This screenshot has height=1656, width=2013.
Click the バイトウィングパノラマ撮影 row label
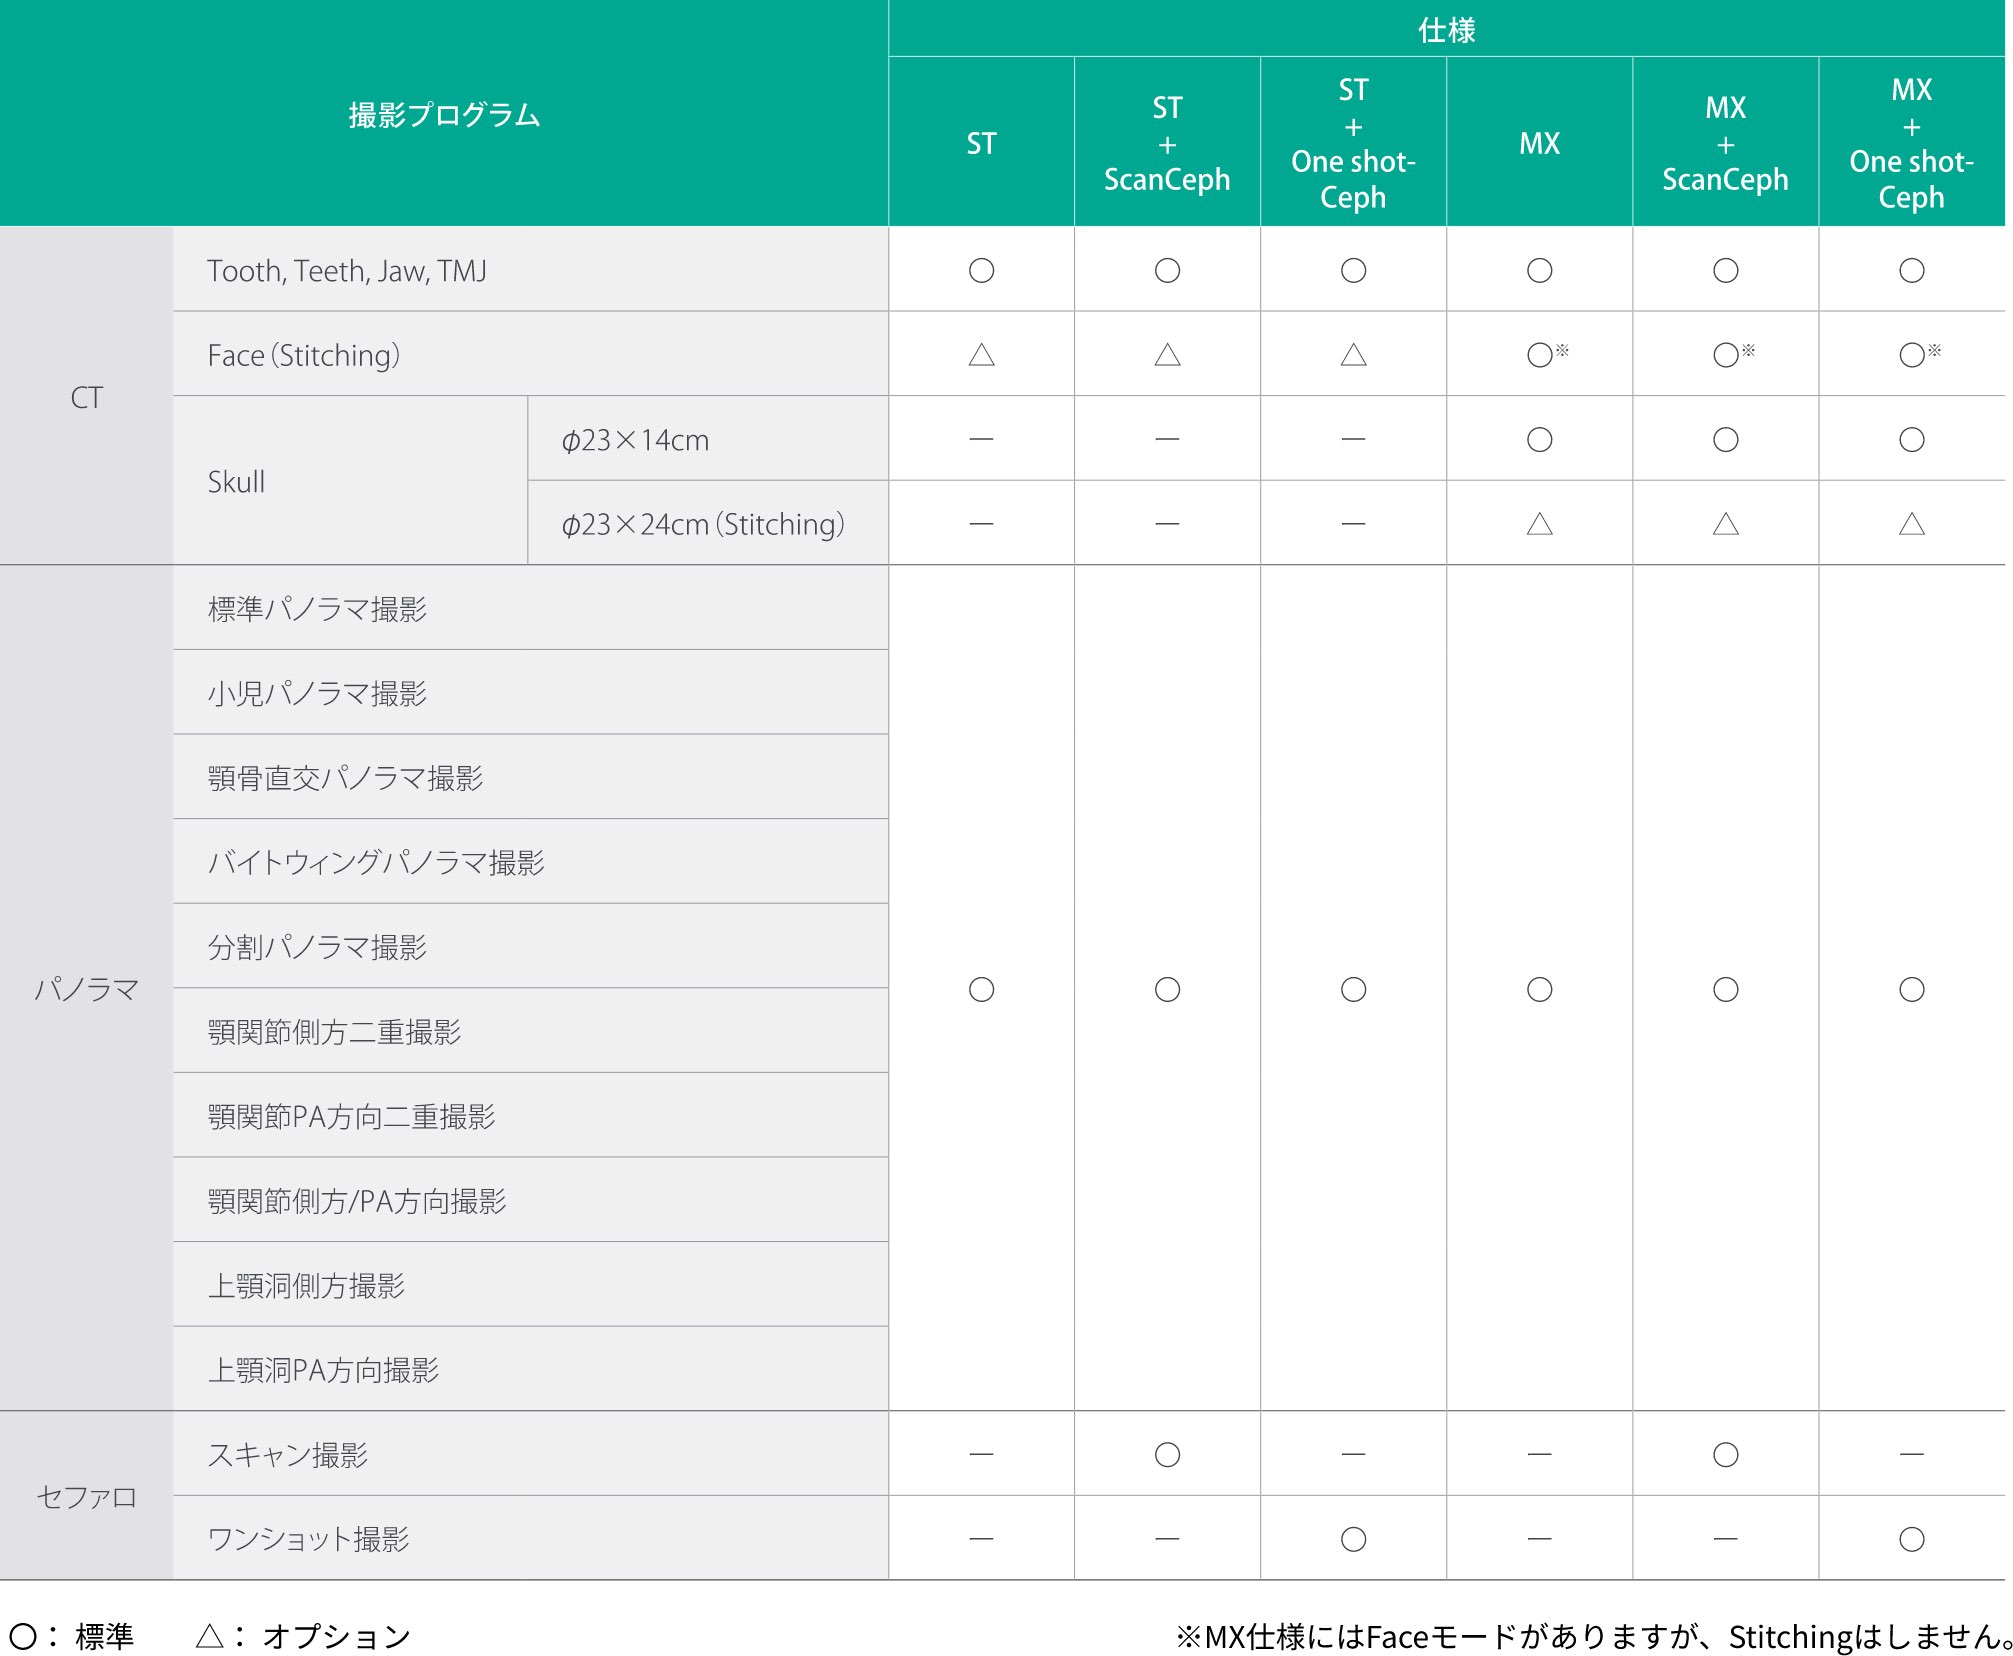376,863
